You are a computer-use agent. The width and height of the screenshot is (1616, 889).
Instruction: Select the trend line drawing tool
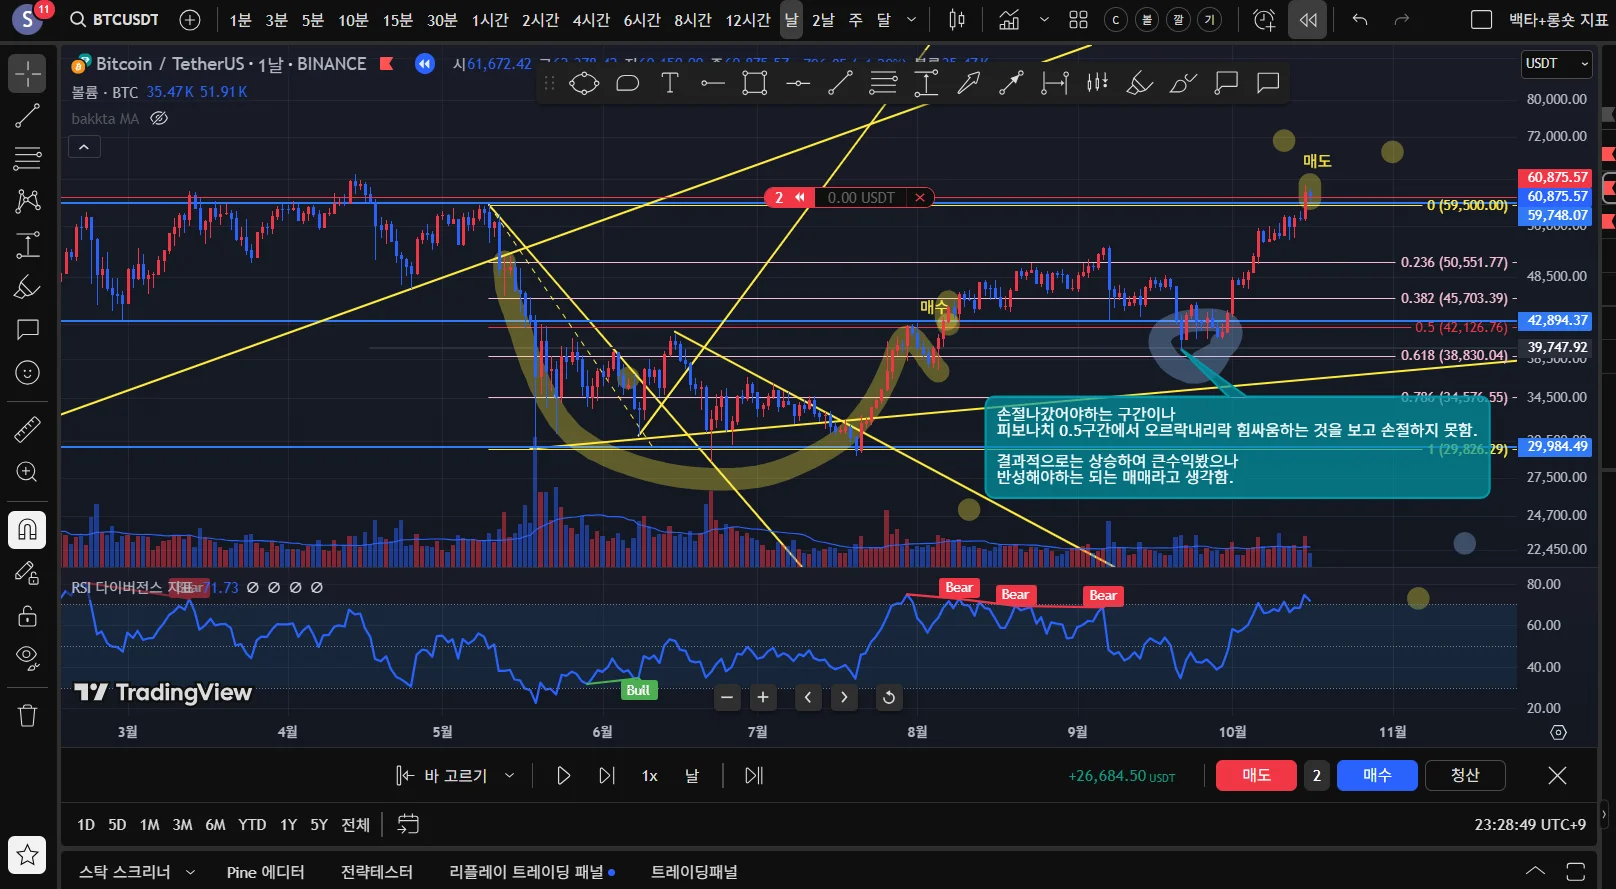coord(27,116)
